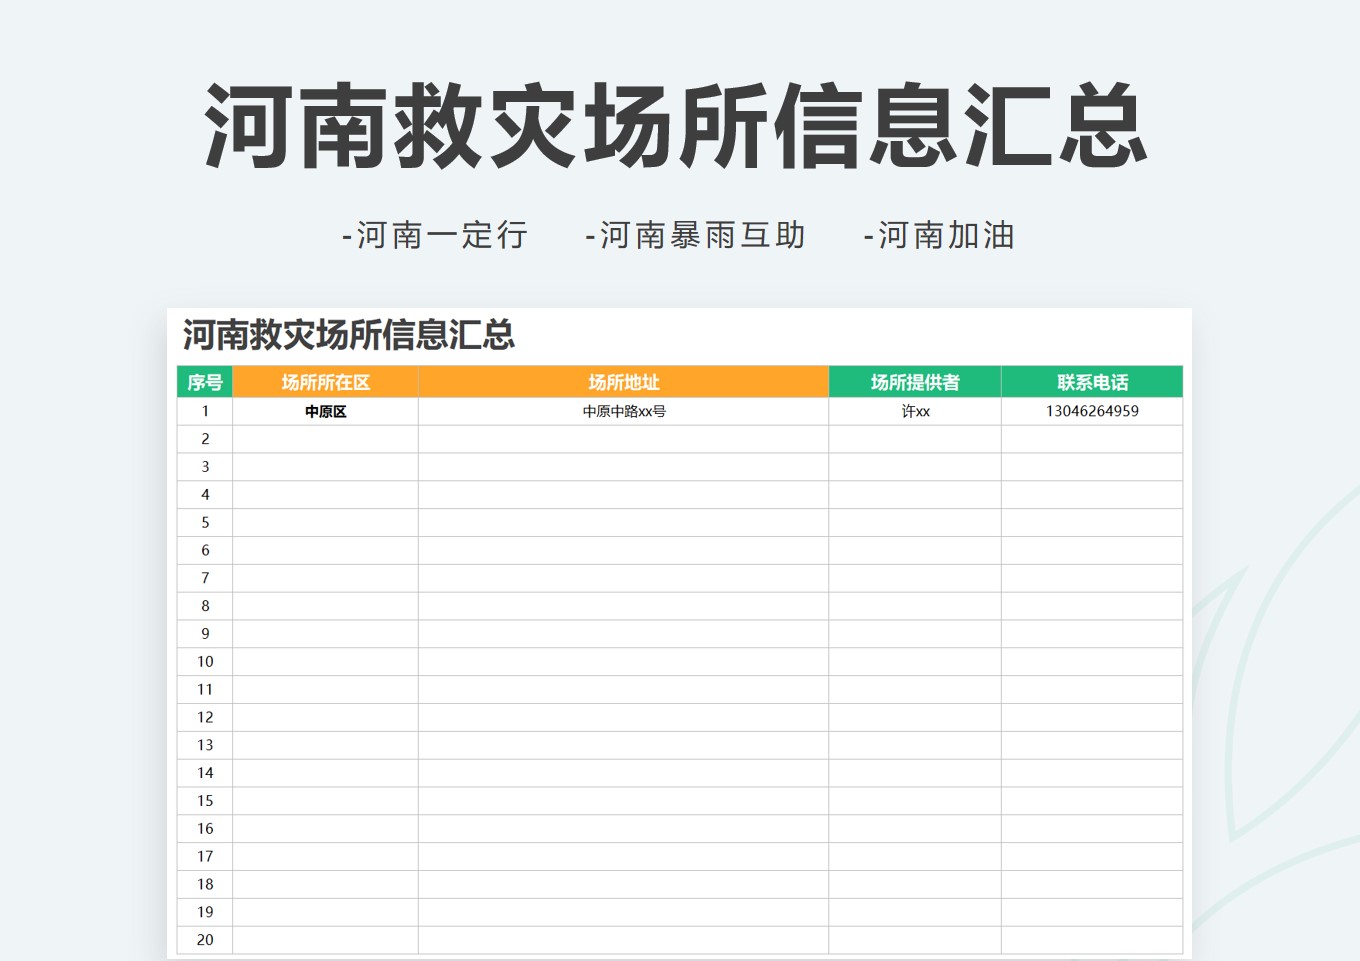Click the empty address cell in row 2
Screen dimensions: 1360x961
pyautogui.click(x=622, y=438)
